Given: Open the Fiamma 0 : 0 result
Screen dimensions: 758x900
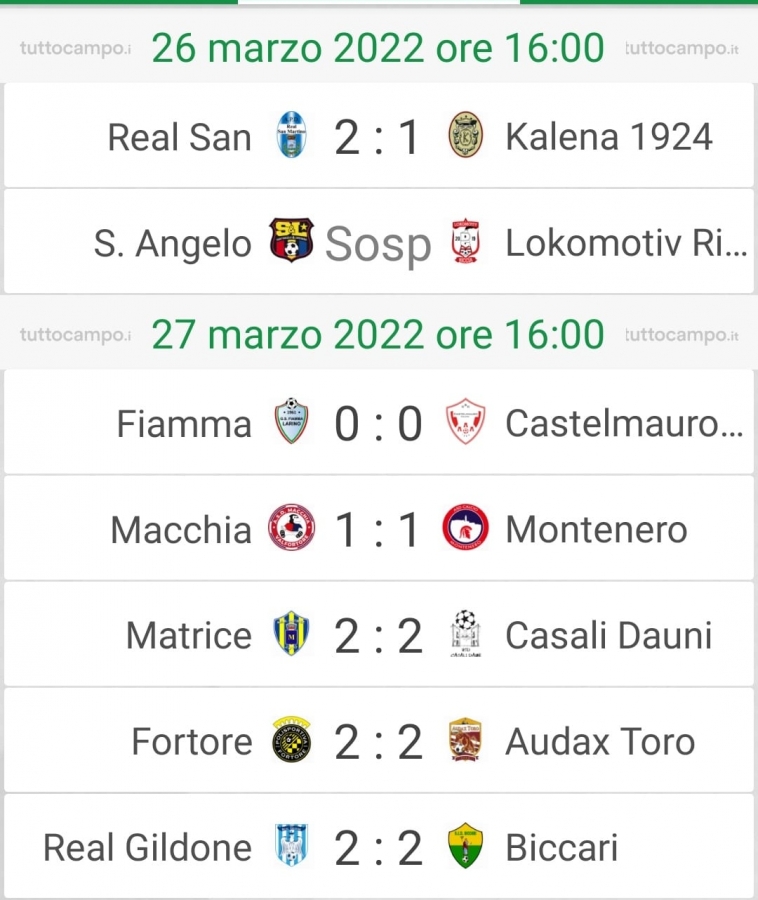Looking at the screenshot, I should (378, 424).
